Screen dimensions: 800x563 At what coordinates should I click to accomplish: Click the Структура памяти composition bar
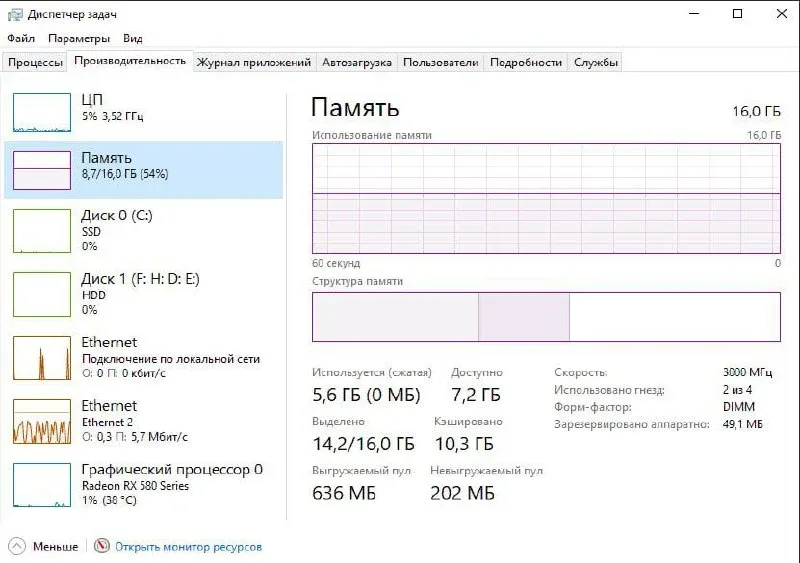click(546, 317)
